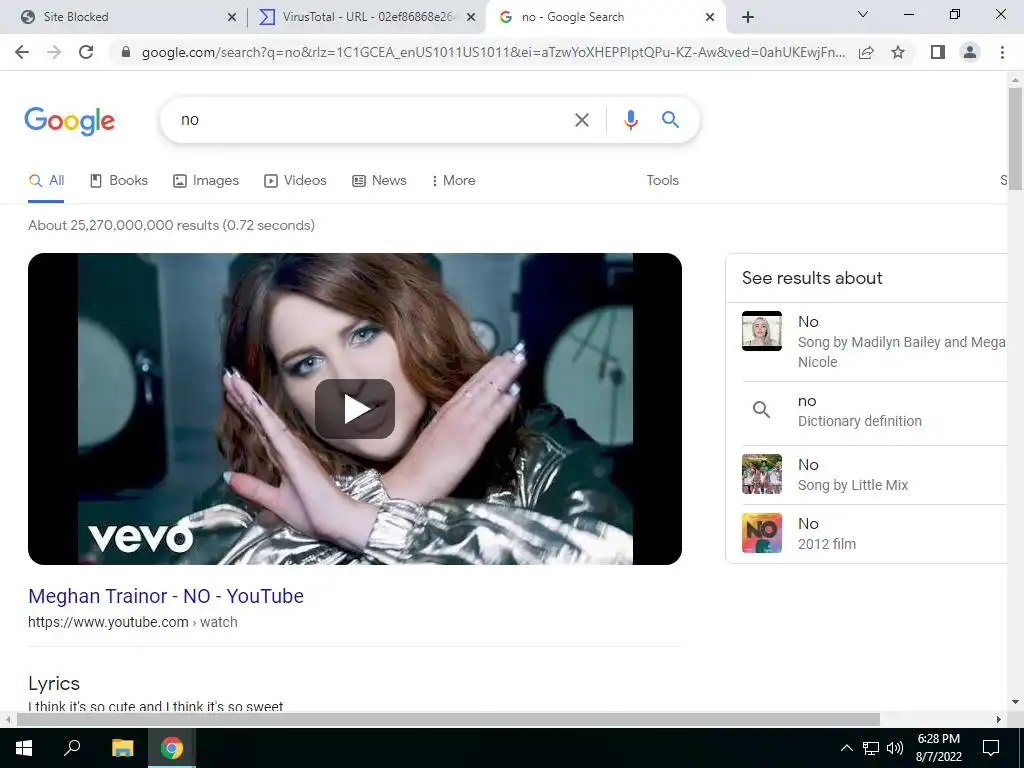Switch to the VirusTotal URL tab

tap(367, 17)
